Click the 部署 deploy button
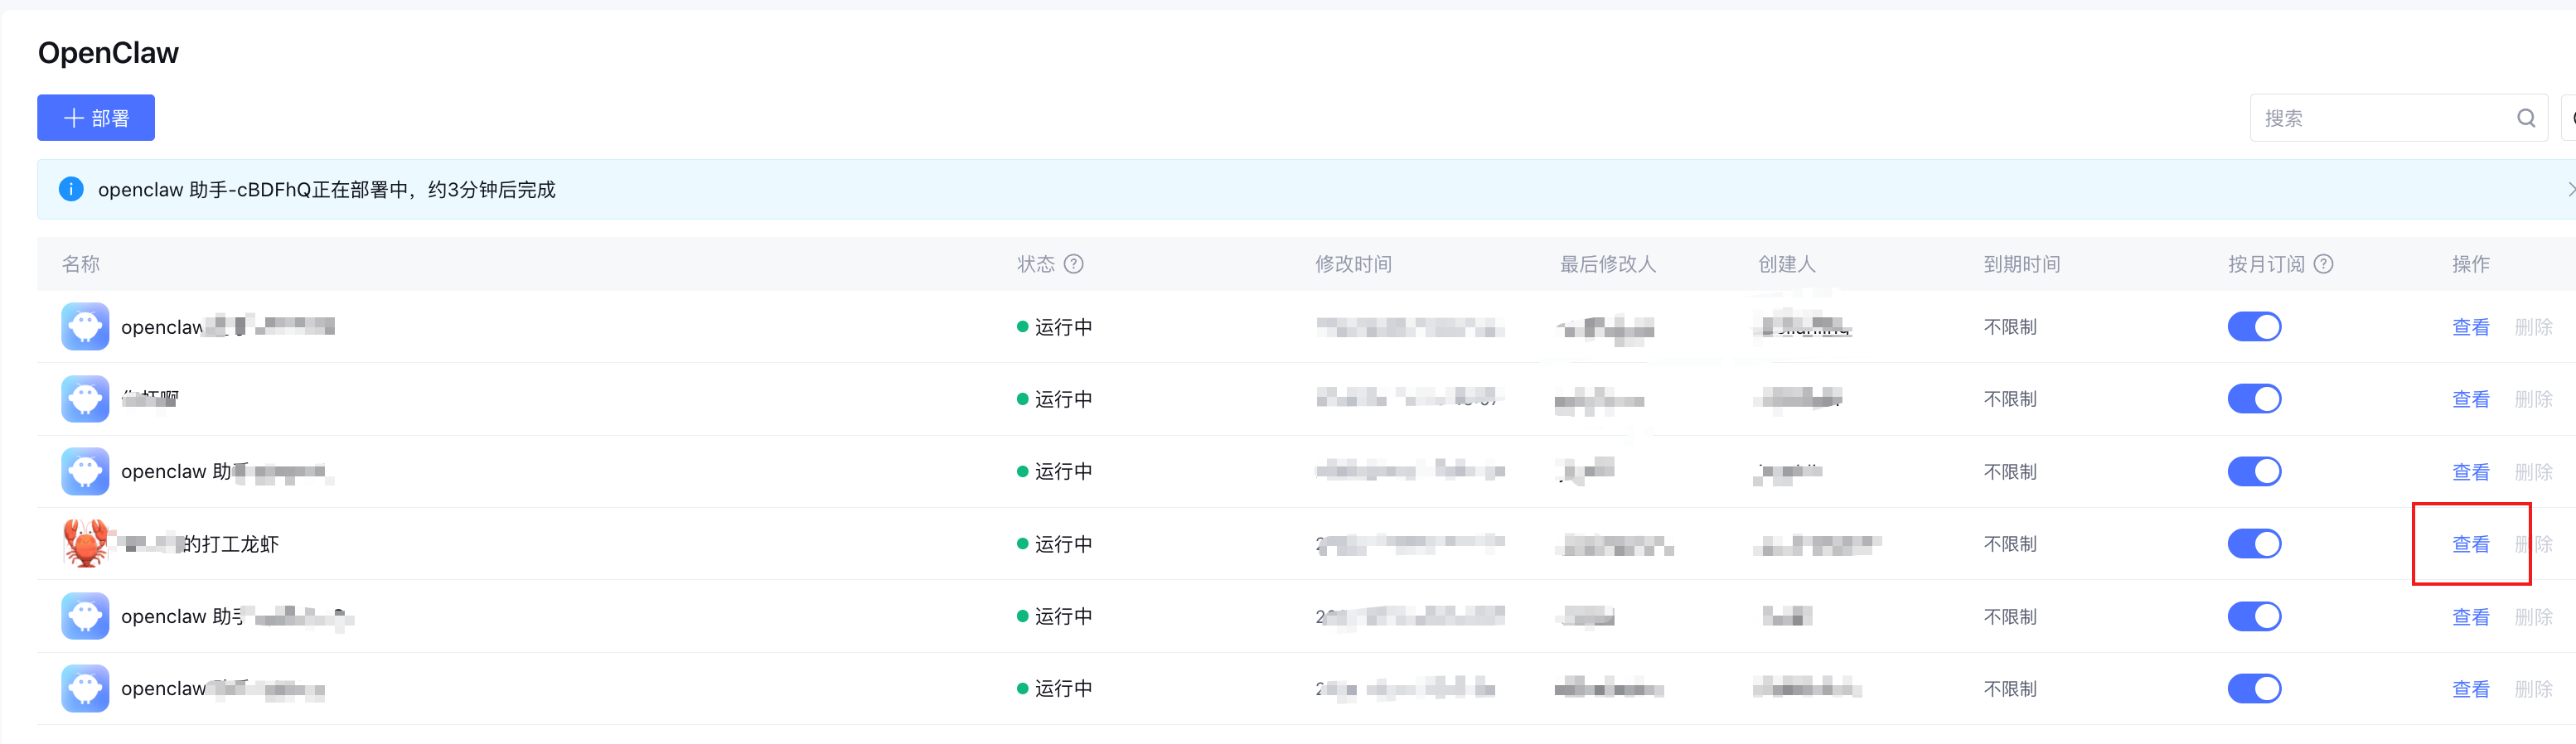Viewport: 2576px width, 744px height. click(x=96, y=118)
